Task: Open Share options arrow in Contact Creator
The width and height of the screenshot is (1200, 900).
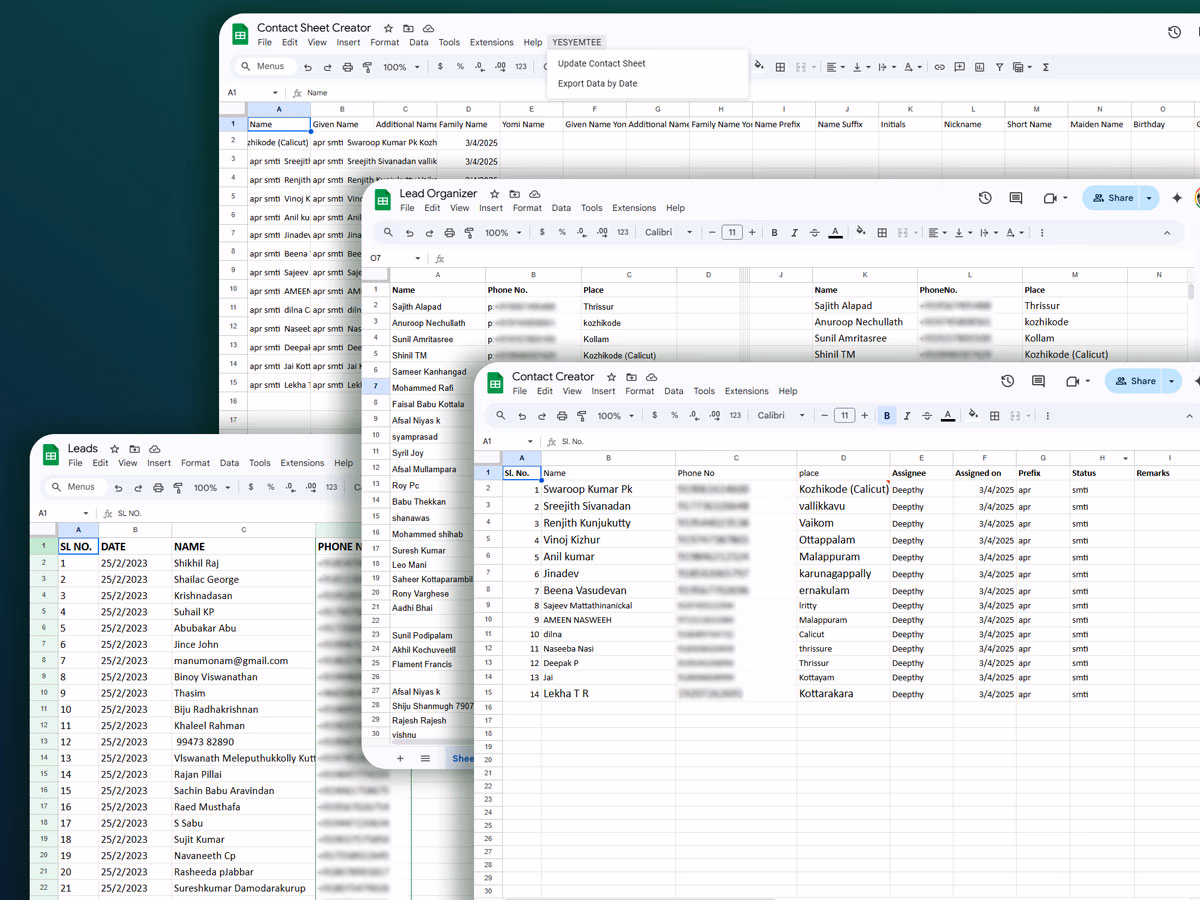Action: point(1171,381)
